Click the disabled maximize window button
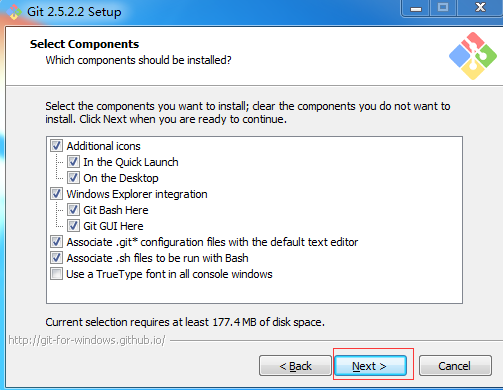The height and width of the screenshot is (390, 503). click(x=443, y=8)
